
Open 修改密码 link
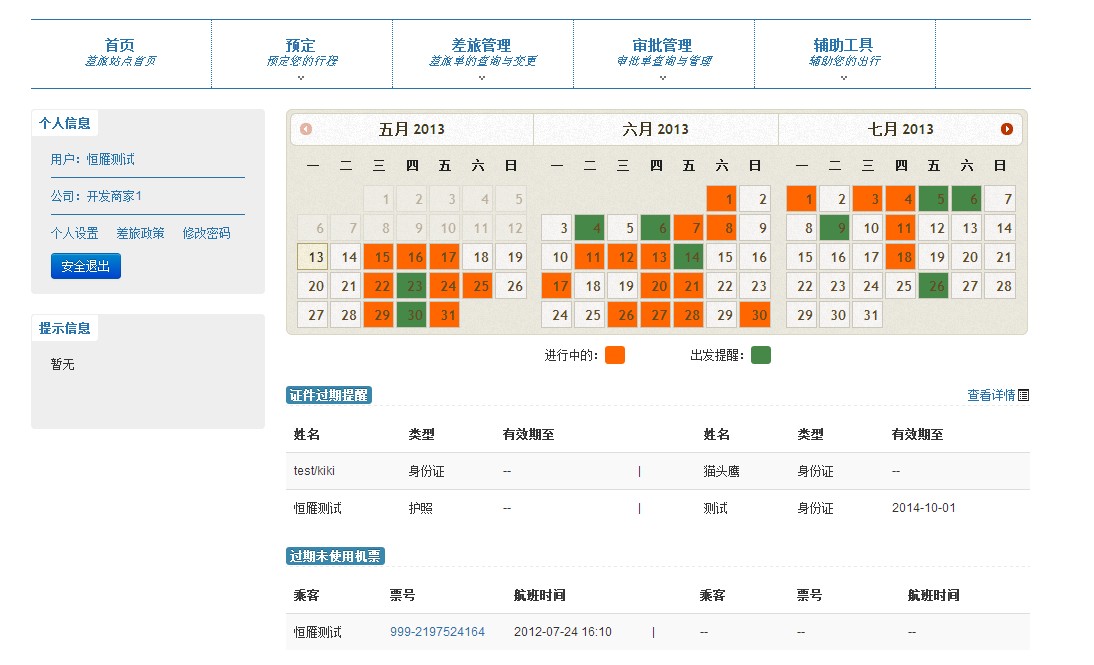pos(206,233)
